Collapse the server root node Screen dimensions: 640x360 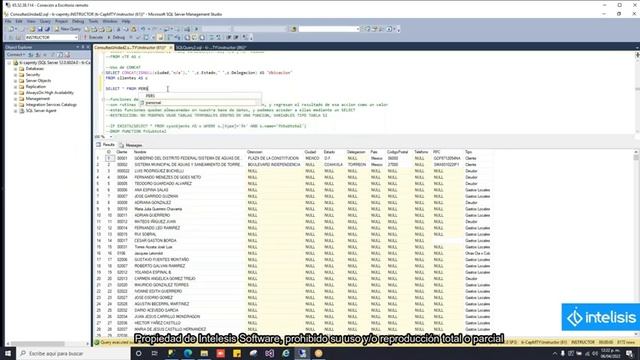tap(9, 63)
